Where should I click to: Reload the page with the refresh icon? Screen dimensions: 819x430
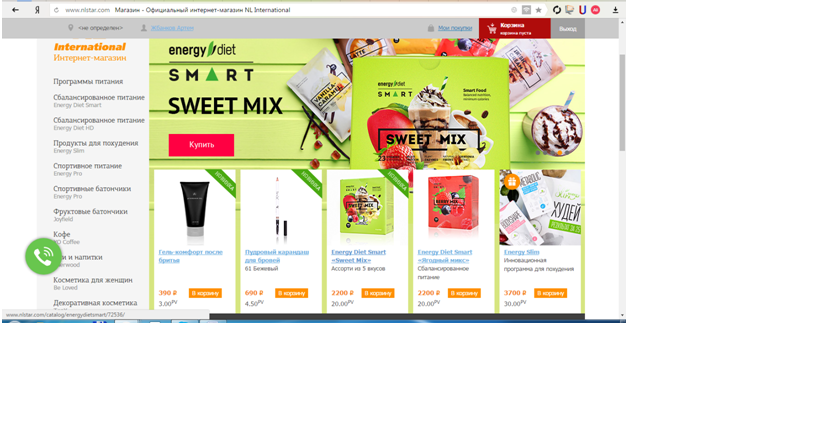tap(56, 10)
